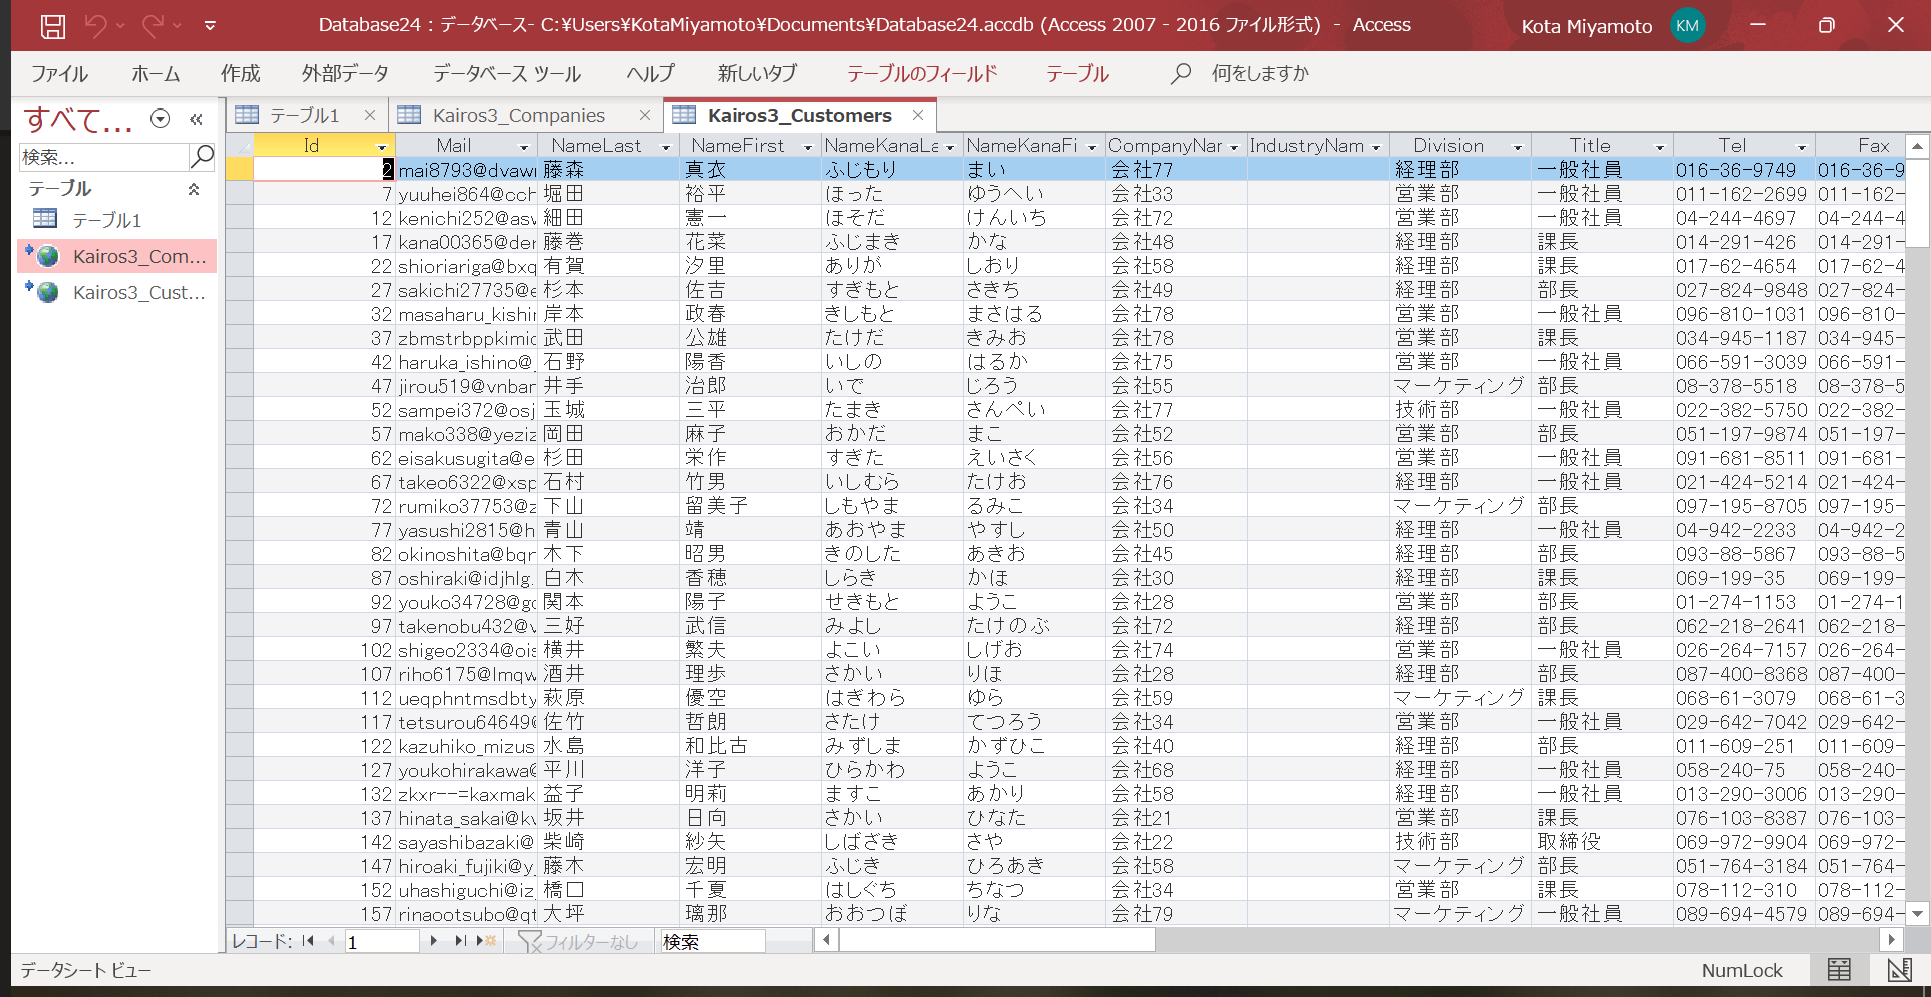Open the Title column filter dropdown
This screenshot has height=997, width=1931.
point(1660,147)
